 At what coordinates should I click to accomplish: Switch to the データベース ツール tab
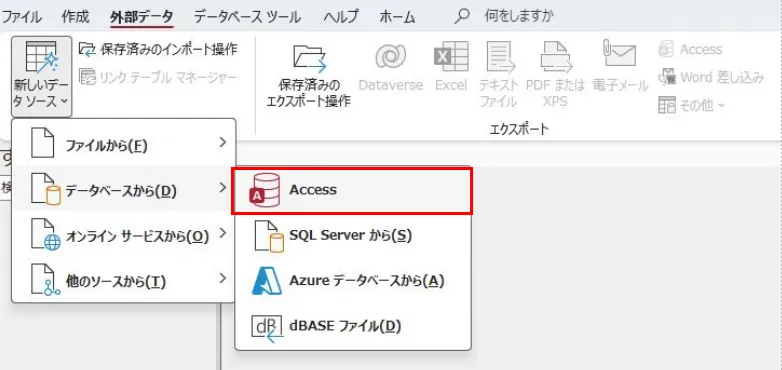[x=247, y=17]
